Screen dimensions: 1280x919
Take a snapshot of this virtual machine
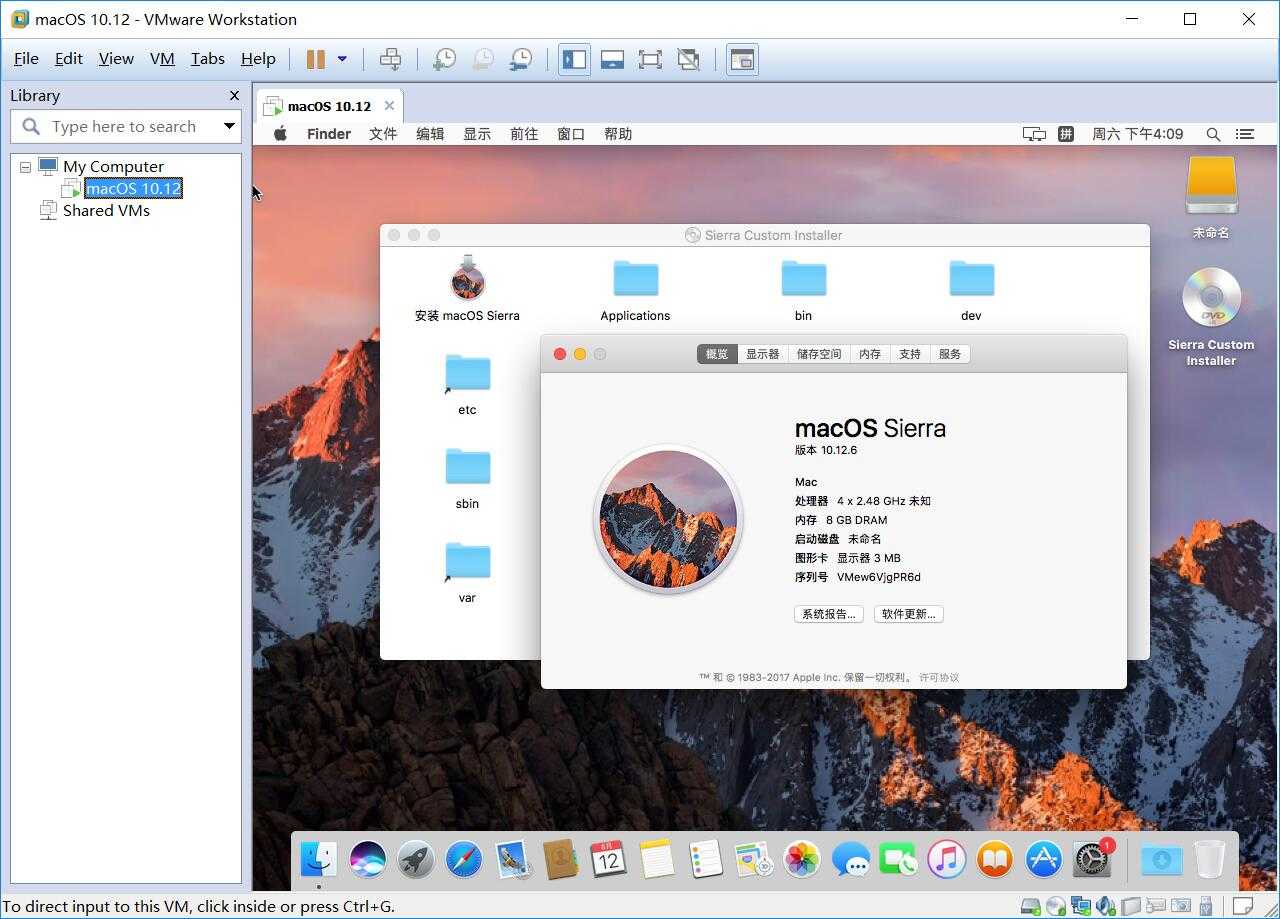pos(444,59)
